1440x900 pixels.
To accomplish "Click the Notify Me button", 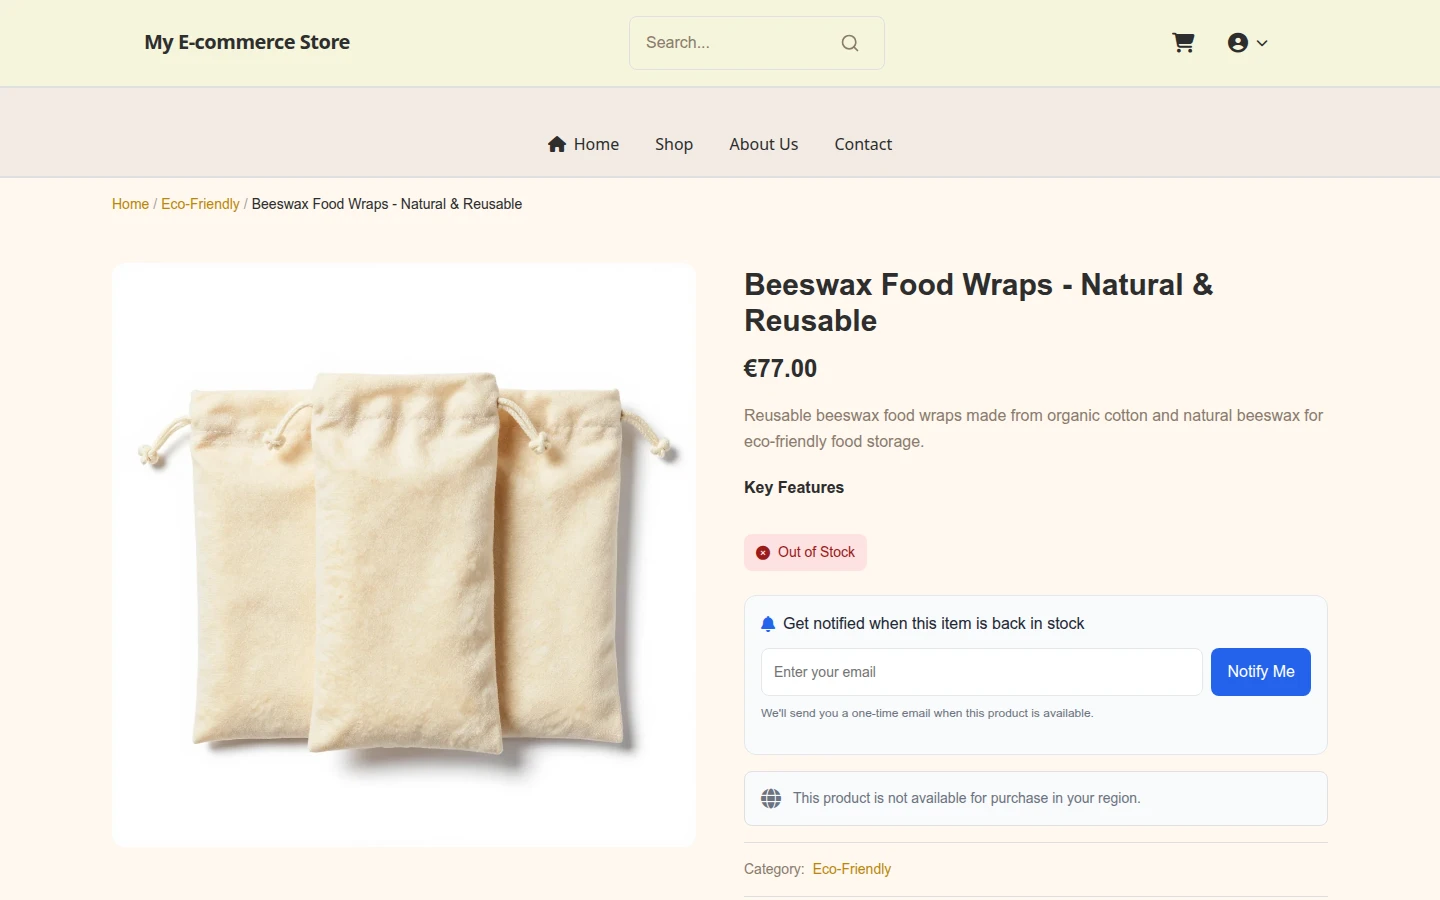I will (1261, 672).
